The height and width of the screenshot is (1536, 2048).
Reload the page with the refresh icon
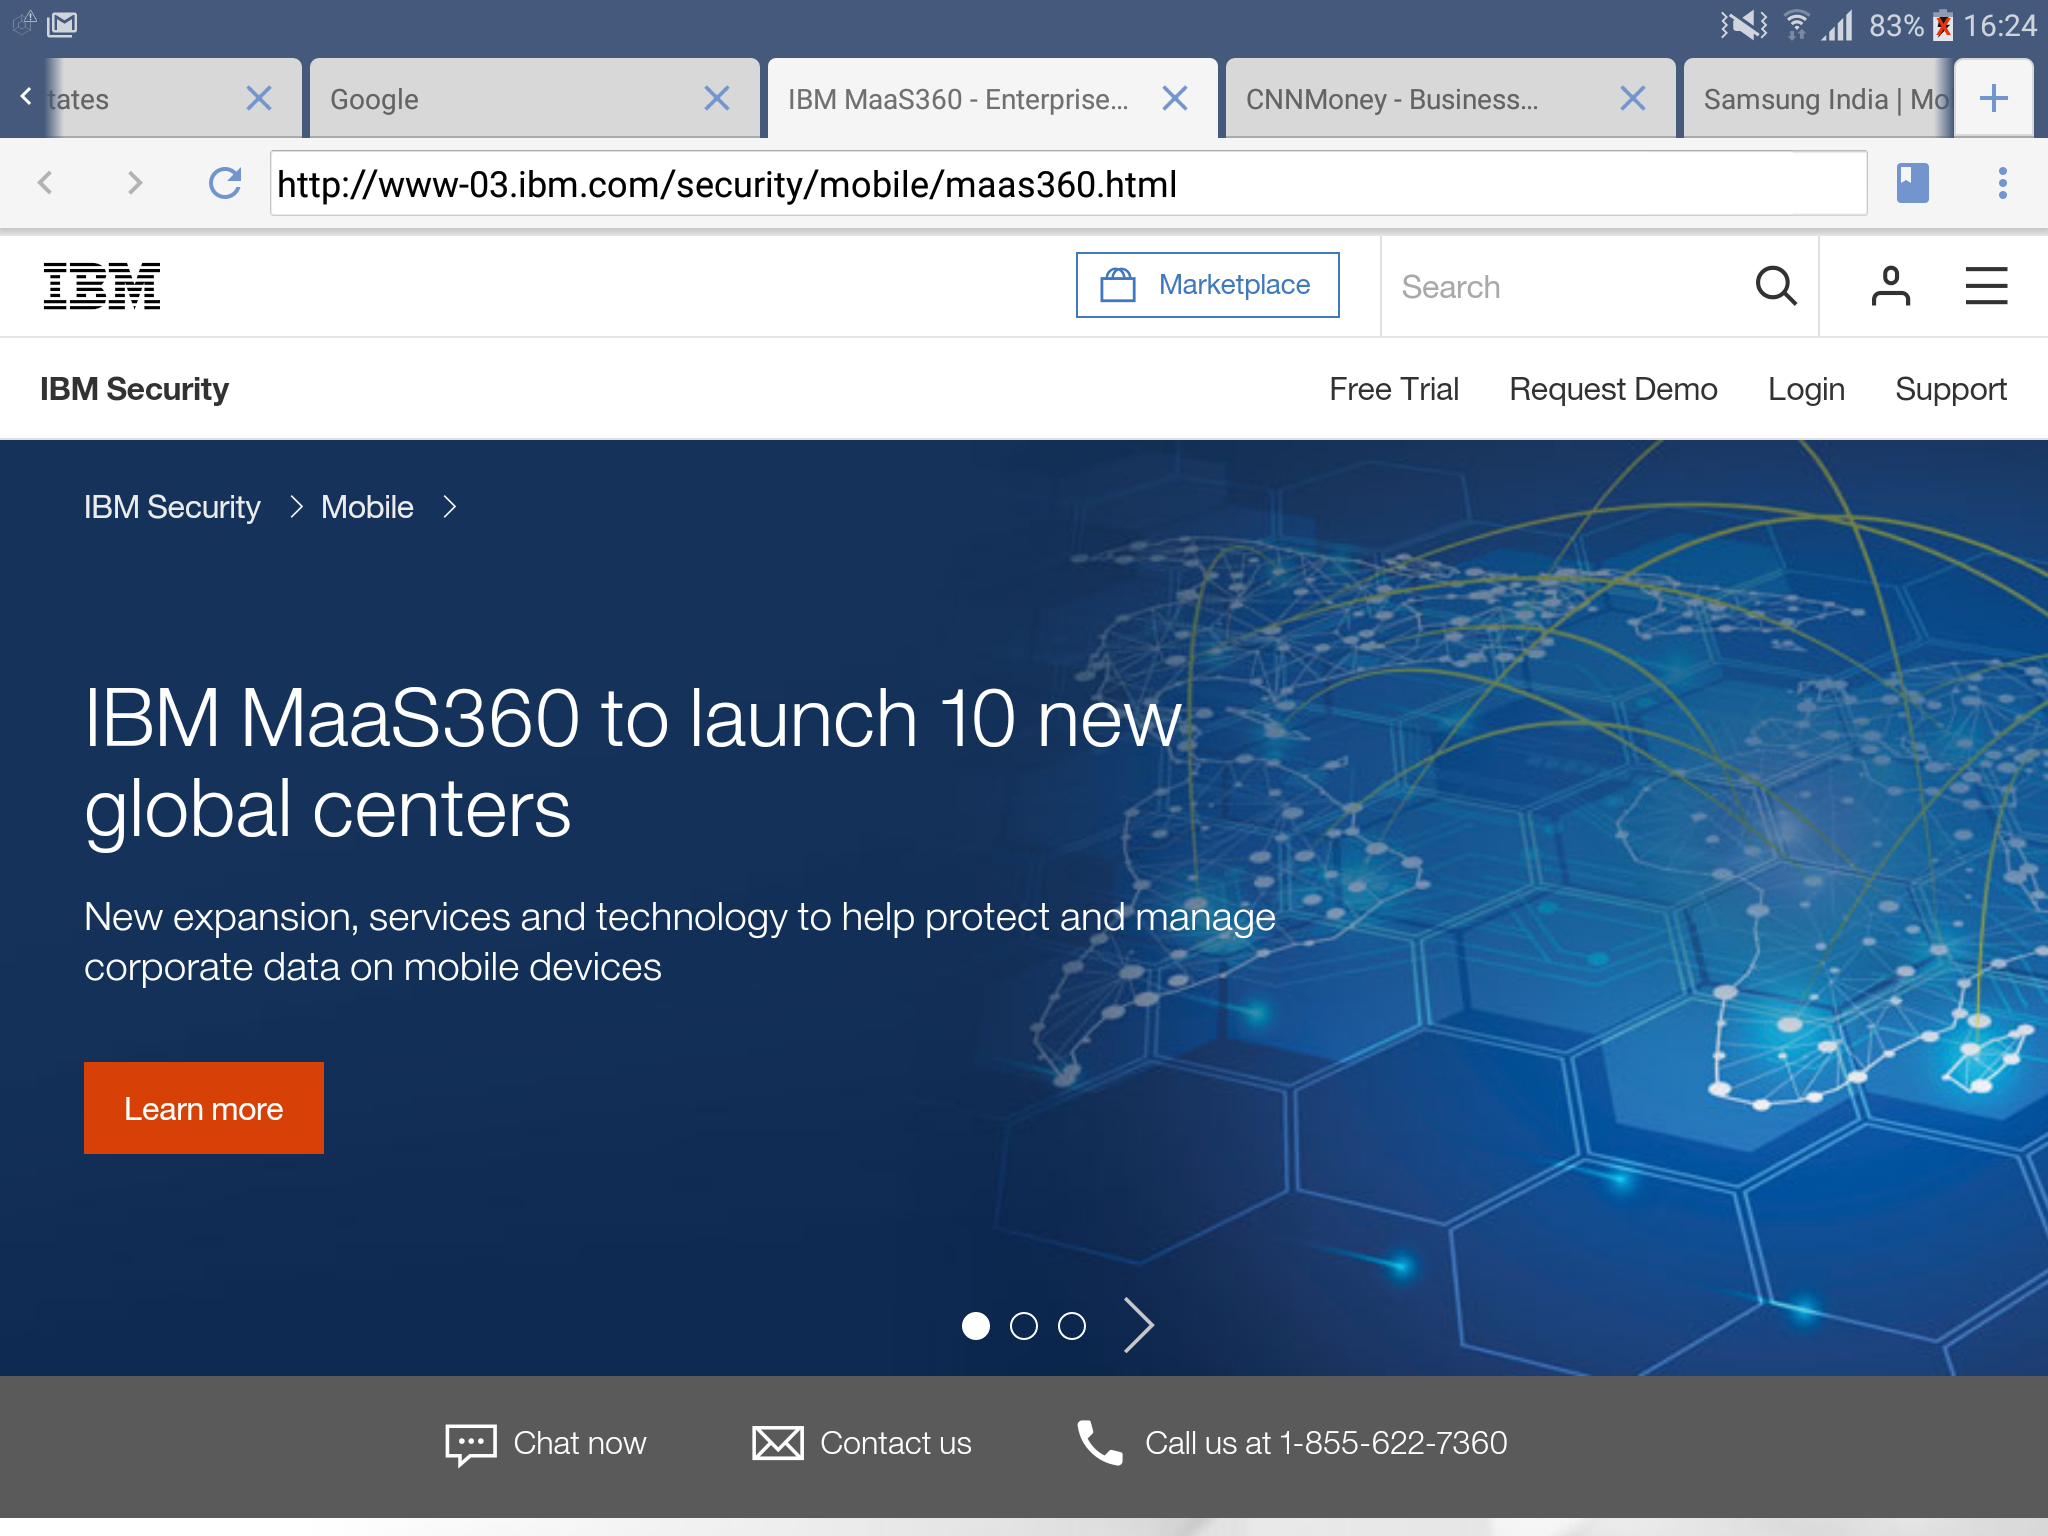click(225, 183)
